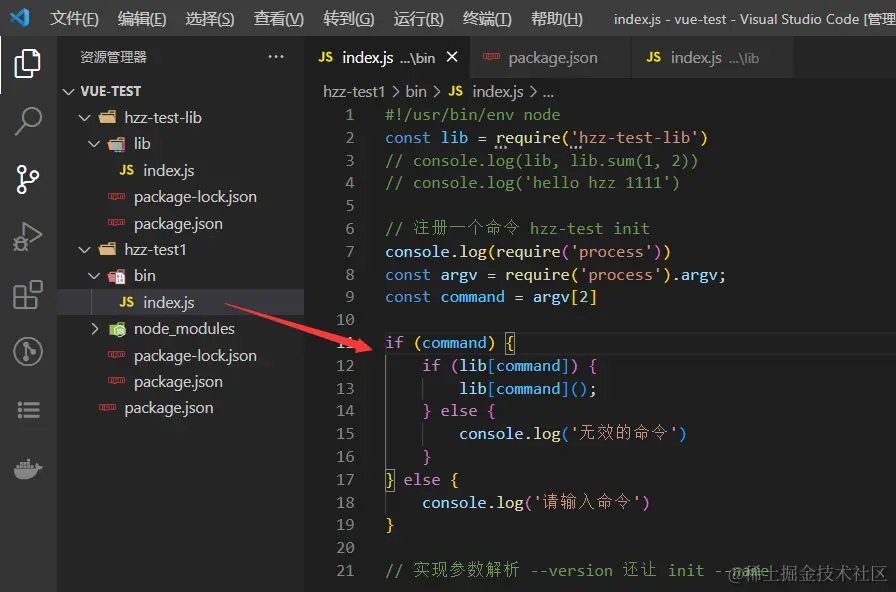Open the 选择(S) menu

click(210, 19)
